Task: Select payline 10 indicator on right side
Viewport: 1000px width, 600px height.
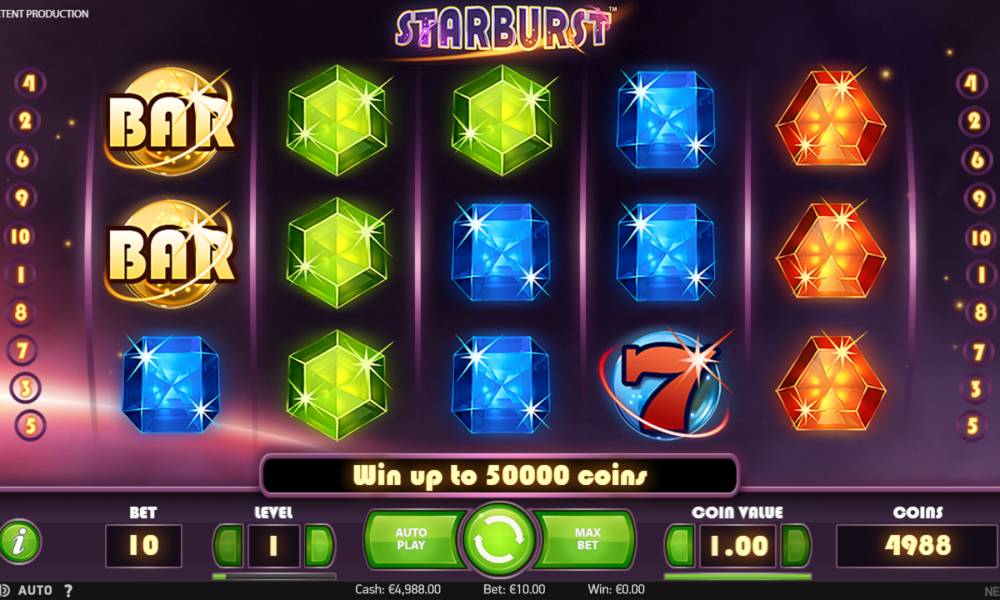Action: 980,237
